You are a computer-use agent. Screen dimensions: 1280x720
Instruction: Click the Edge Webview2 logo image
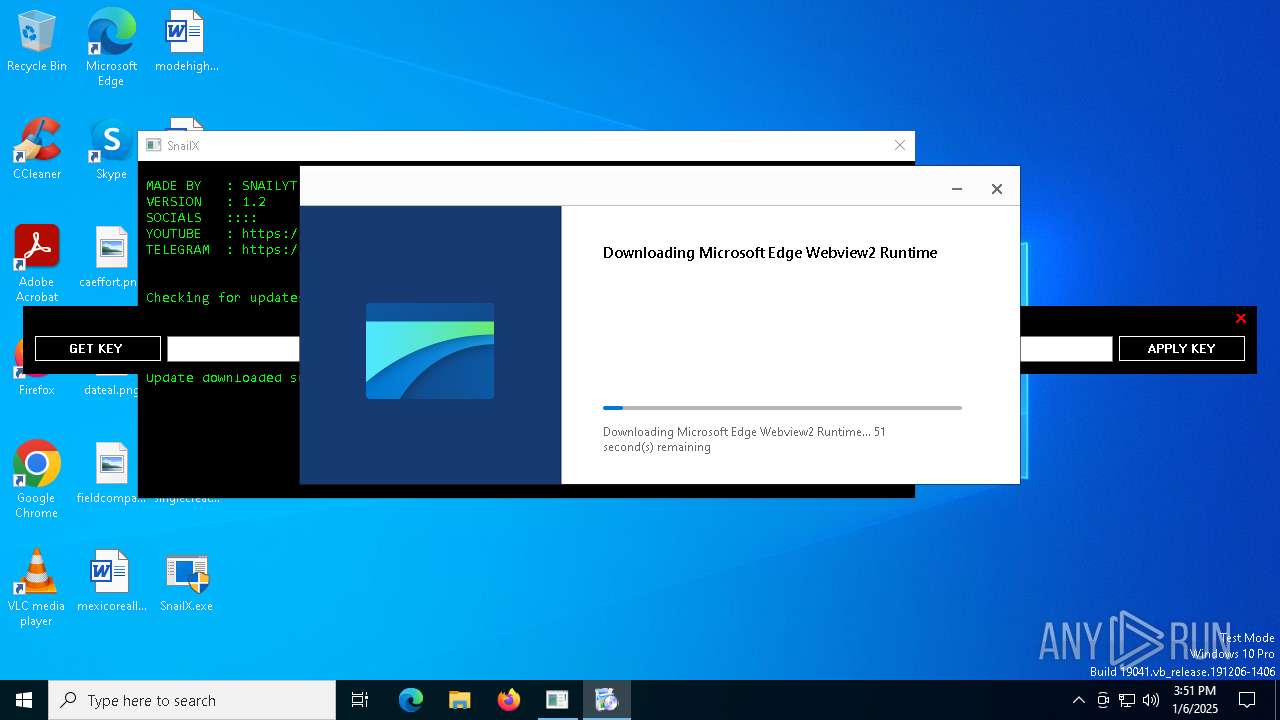point(430,351)
